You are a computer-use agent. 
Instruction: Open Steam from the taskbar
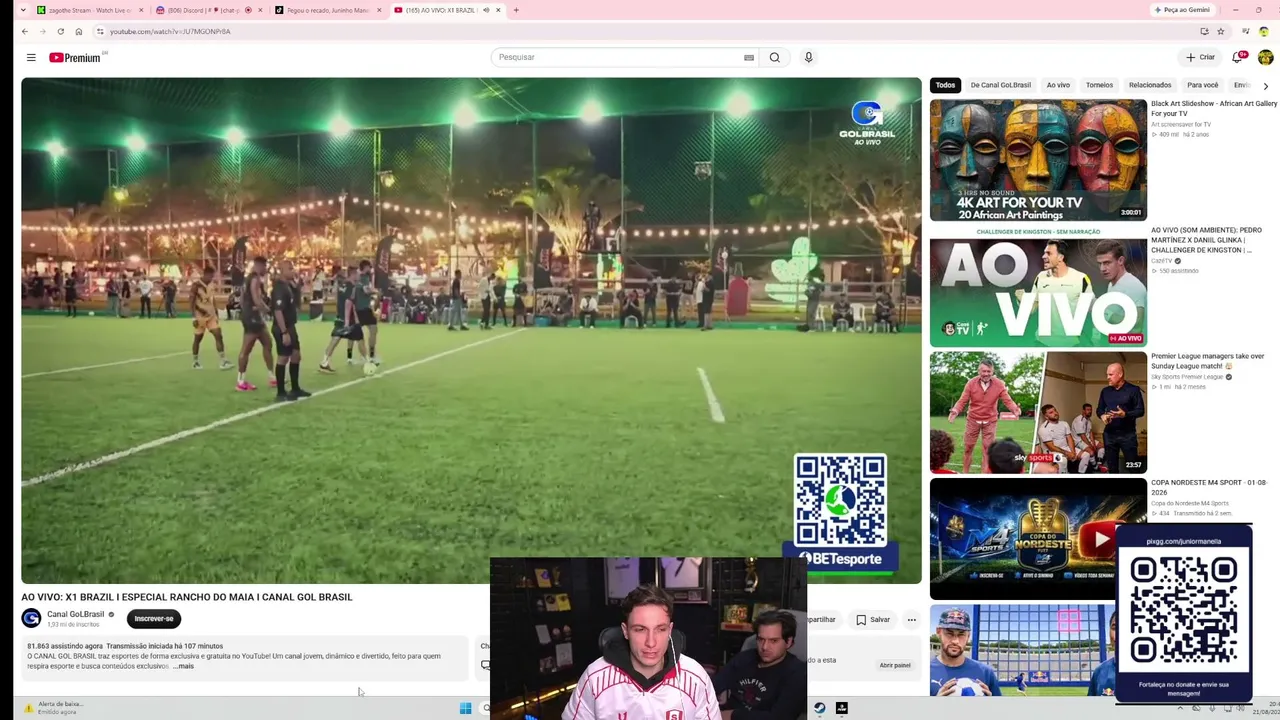[819, 708]
